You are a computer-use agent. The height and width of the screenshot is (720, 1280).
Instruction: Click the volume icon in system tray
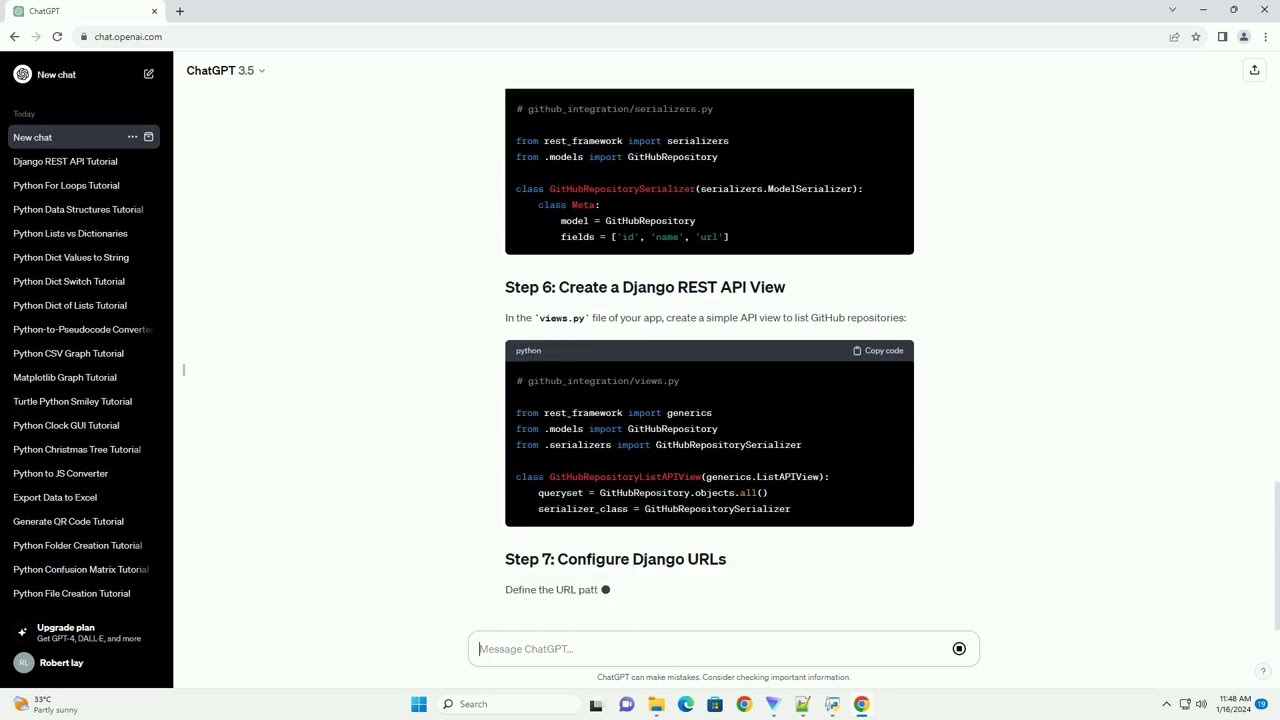[x=1201, y=704]
